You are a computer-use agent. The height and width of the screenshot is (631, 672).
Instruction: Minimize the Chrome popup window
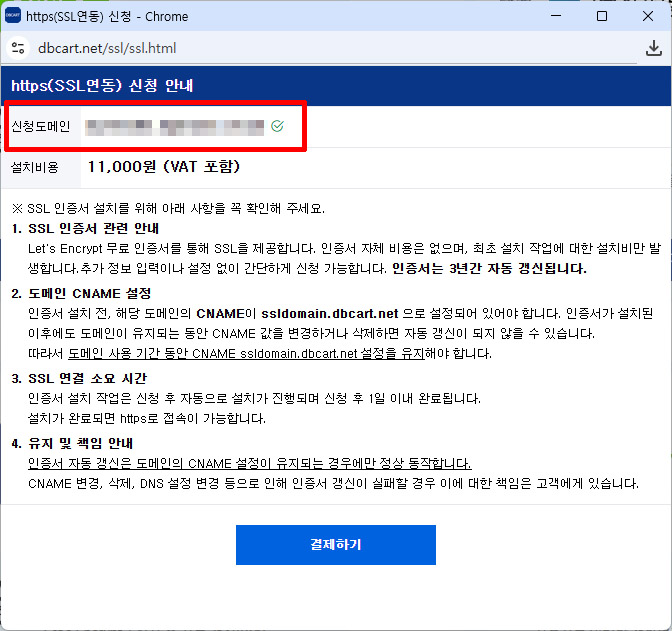556,16
